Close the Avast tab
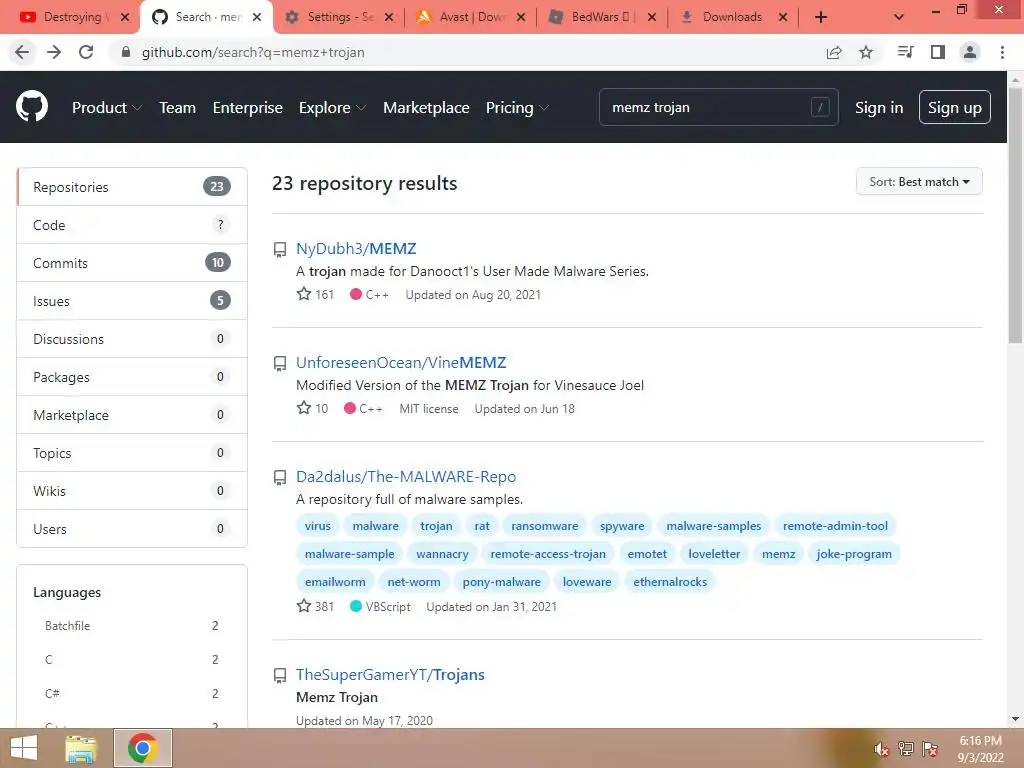 (520, 17)
